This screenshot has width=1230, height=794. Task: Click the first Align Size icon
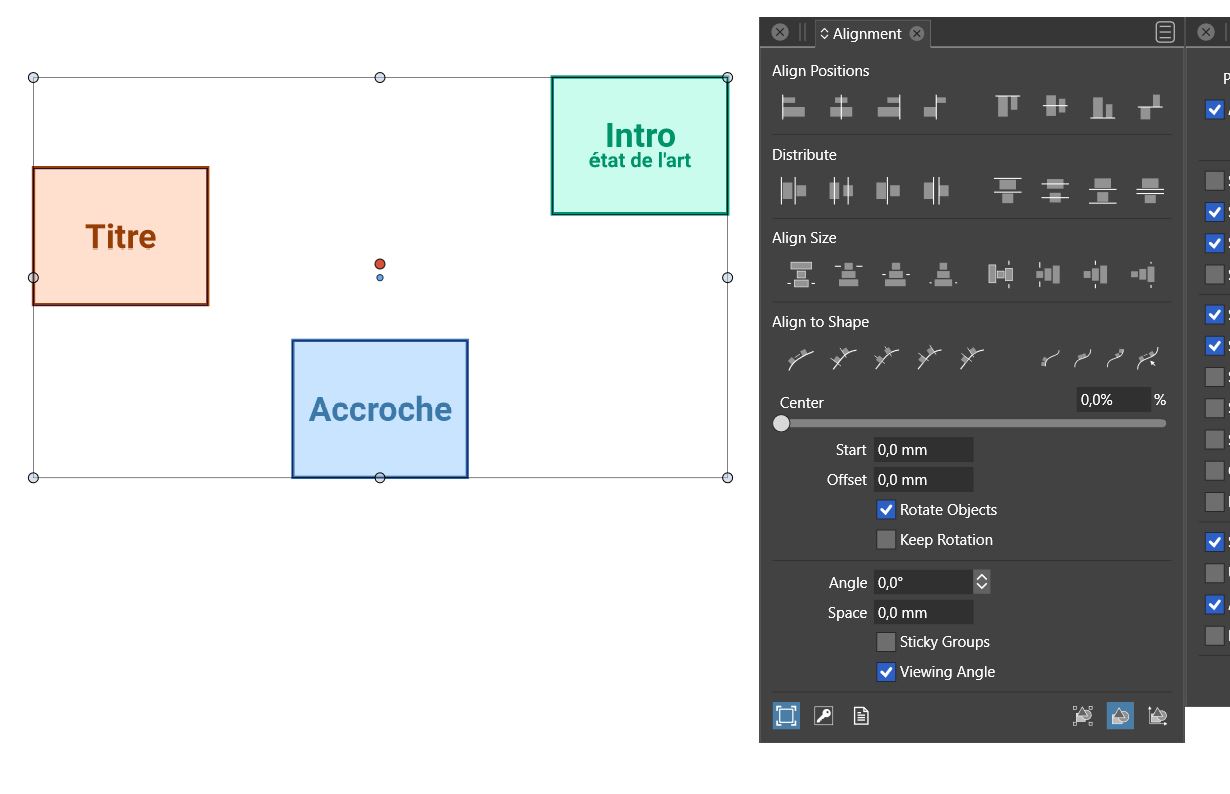[800, 274]
